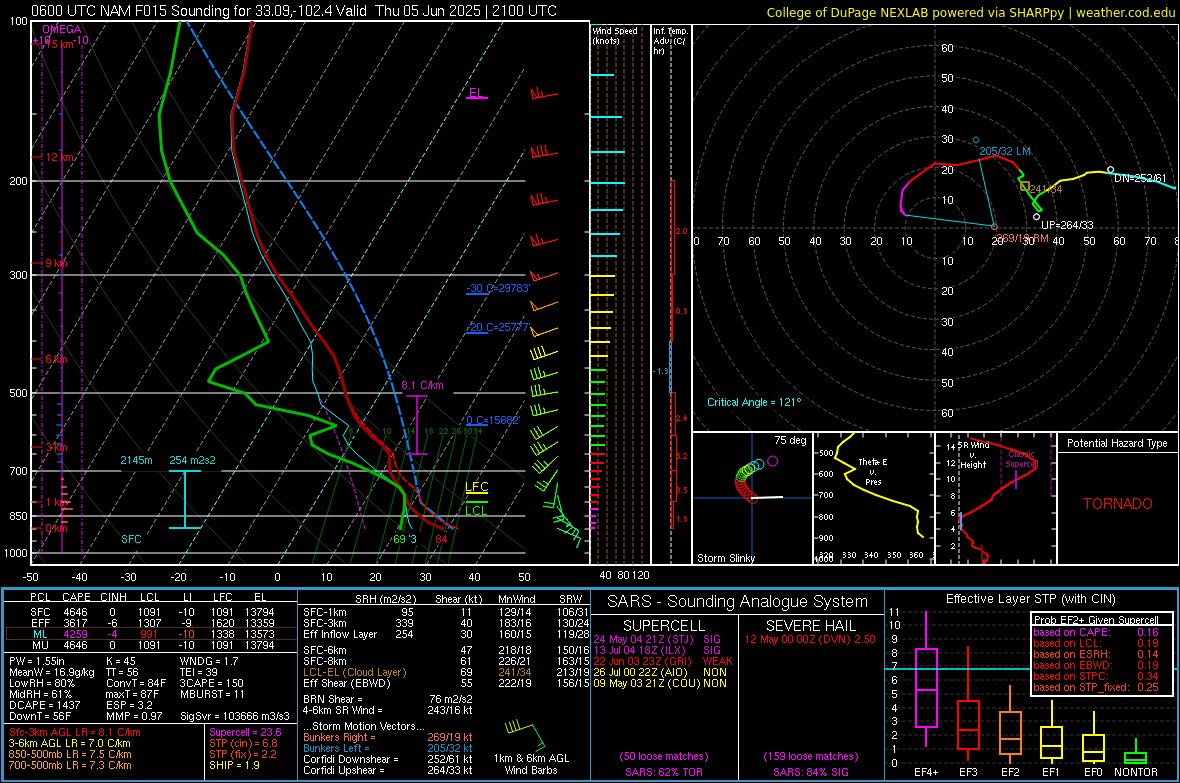Click the red TORNADO hazard text
The width and height of the screenshot is (1180, 783).
coord(1118,504)
